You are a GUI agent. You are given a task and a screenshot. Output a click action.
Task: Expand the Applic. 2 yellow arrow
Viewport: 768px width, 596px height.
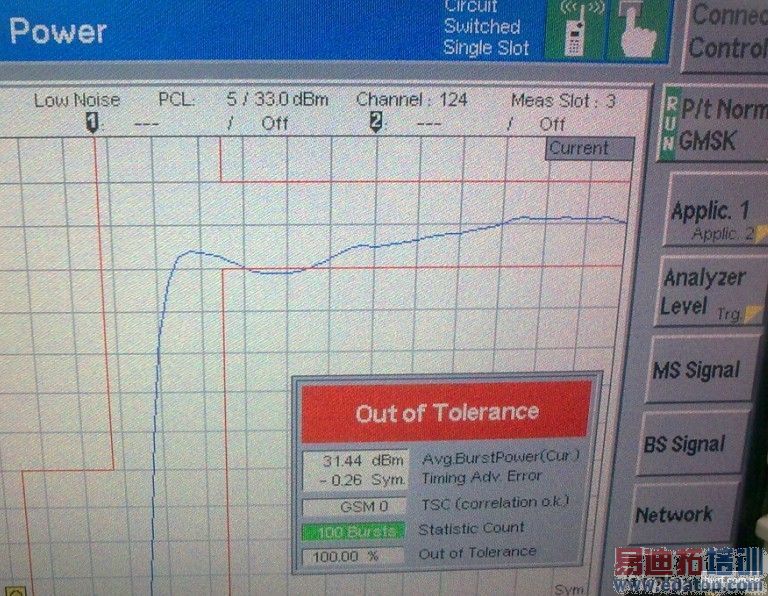pos(761,234)
